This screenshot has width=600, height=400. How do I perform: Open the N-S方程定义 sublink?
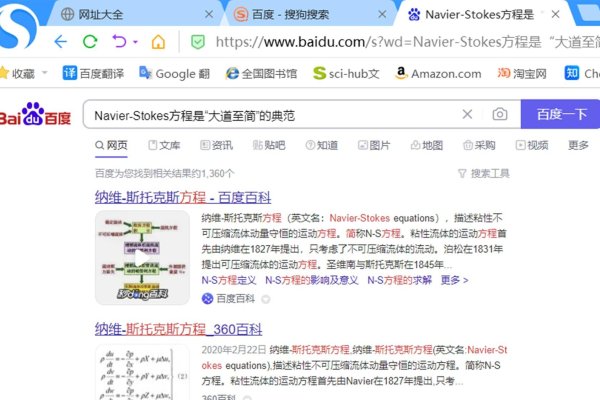click(x=229, y=280)
